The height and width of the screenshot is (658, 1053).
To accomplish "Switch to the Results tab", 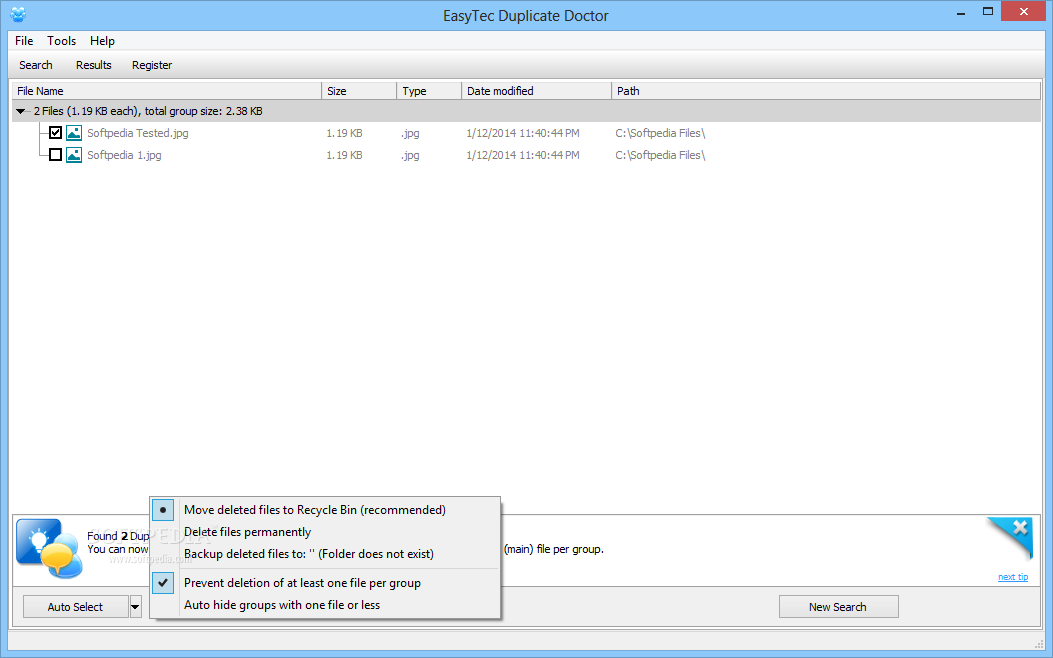I will (93, 65).
